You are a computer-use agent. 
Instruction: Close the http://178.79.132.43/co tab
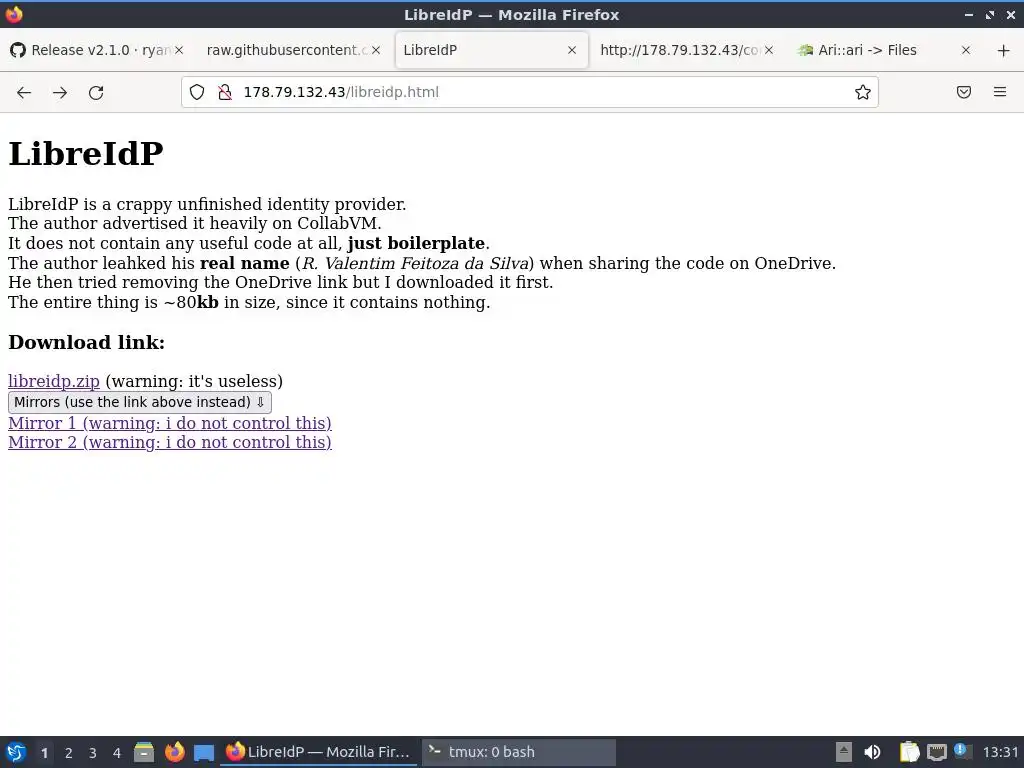pyautogui.click(x=769, y=50)
